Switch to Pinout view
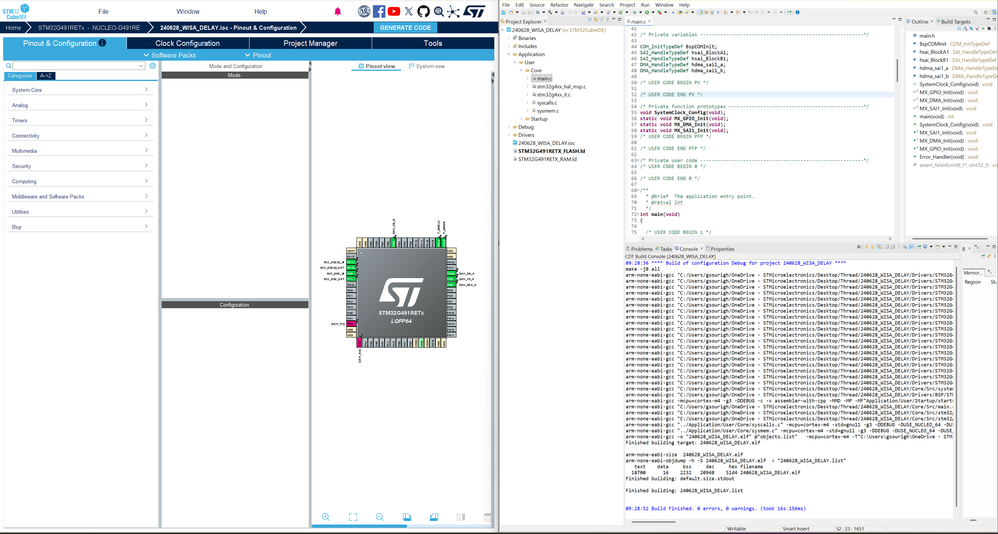Image resolution: width=998 pixels, height=534 pixels. 377,66
